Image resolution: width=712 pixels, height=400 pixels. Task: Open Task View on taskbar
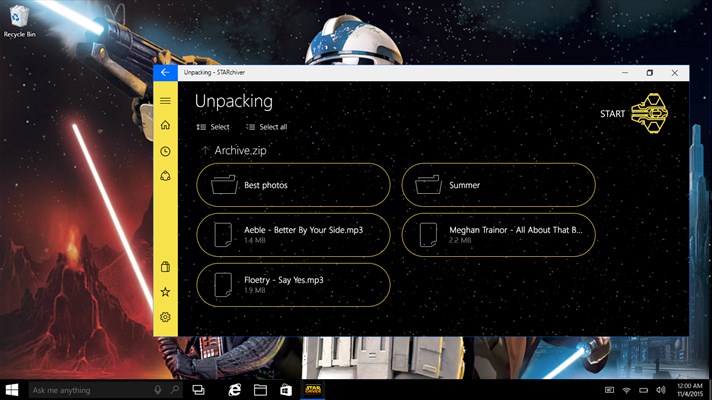click(x=198, y=390)
